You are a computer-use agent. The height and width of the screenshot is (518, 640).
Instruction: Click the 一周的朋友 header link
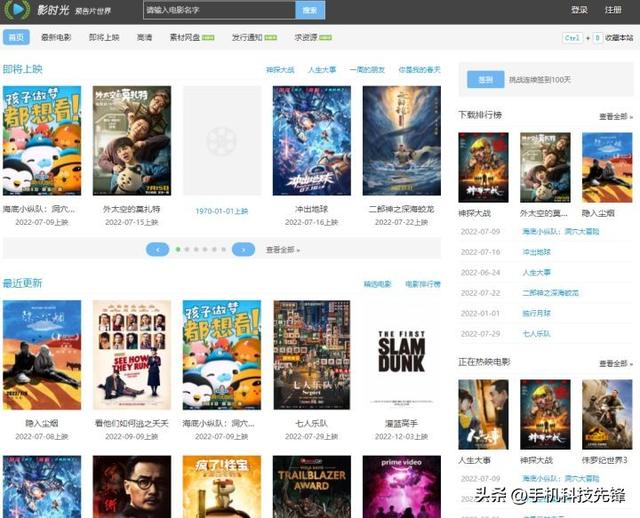[x=367, y=70]
